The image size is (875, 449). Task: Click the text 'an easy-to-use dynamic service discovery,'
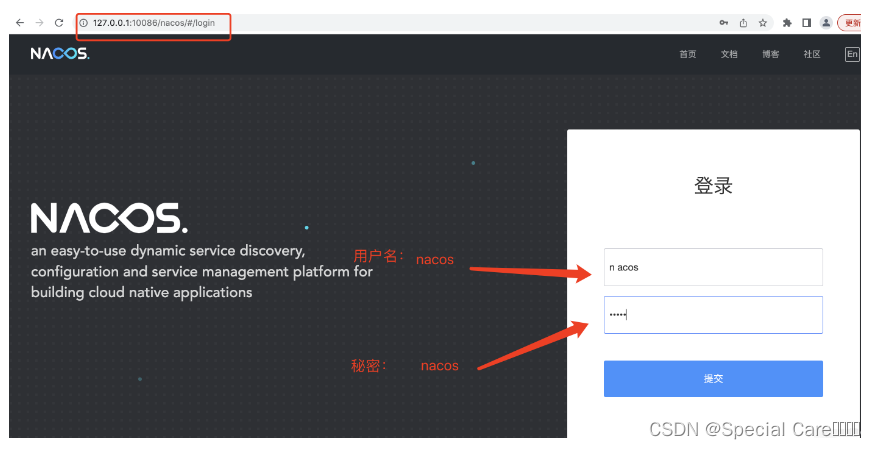click(168, 251)
